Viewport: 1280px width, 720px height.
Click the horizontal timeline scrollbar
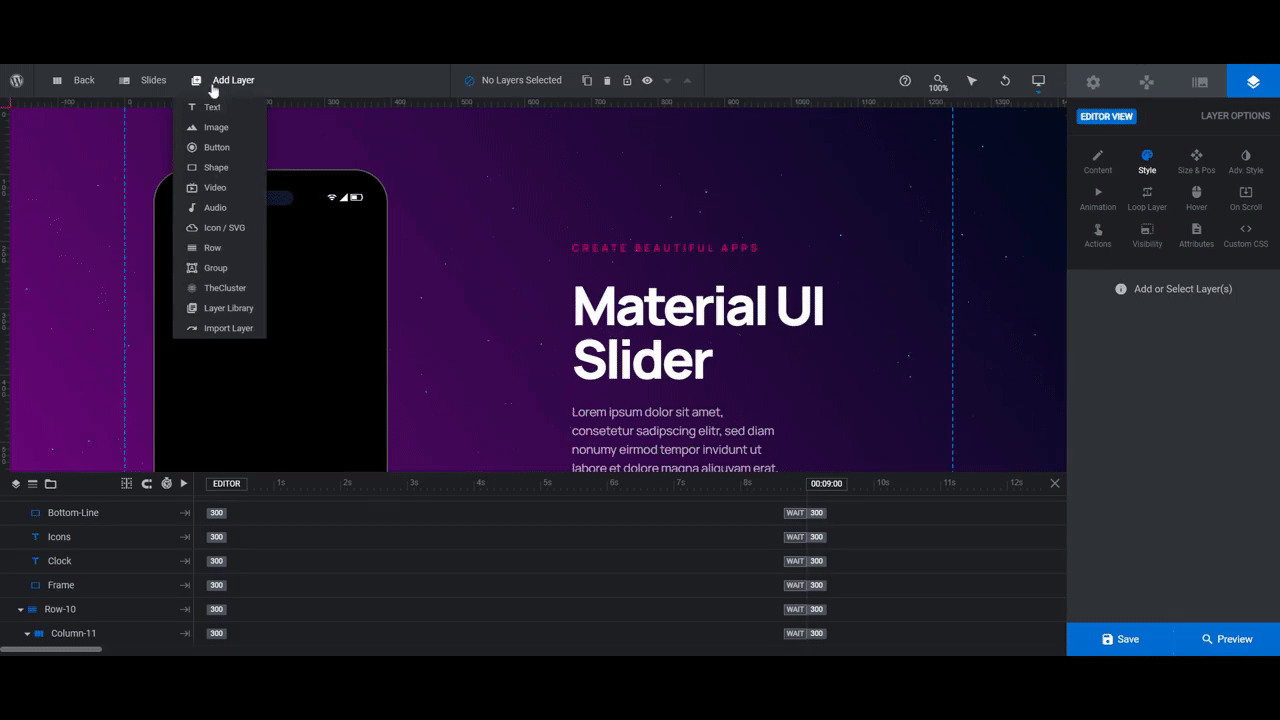click(51, 650)
